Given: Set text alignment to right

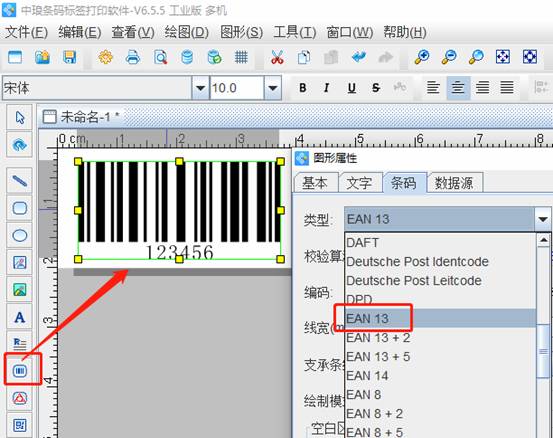Looking at the screenshot, I should tap(482, 87).
